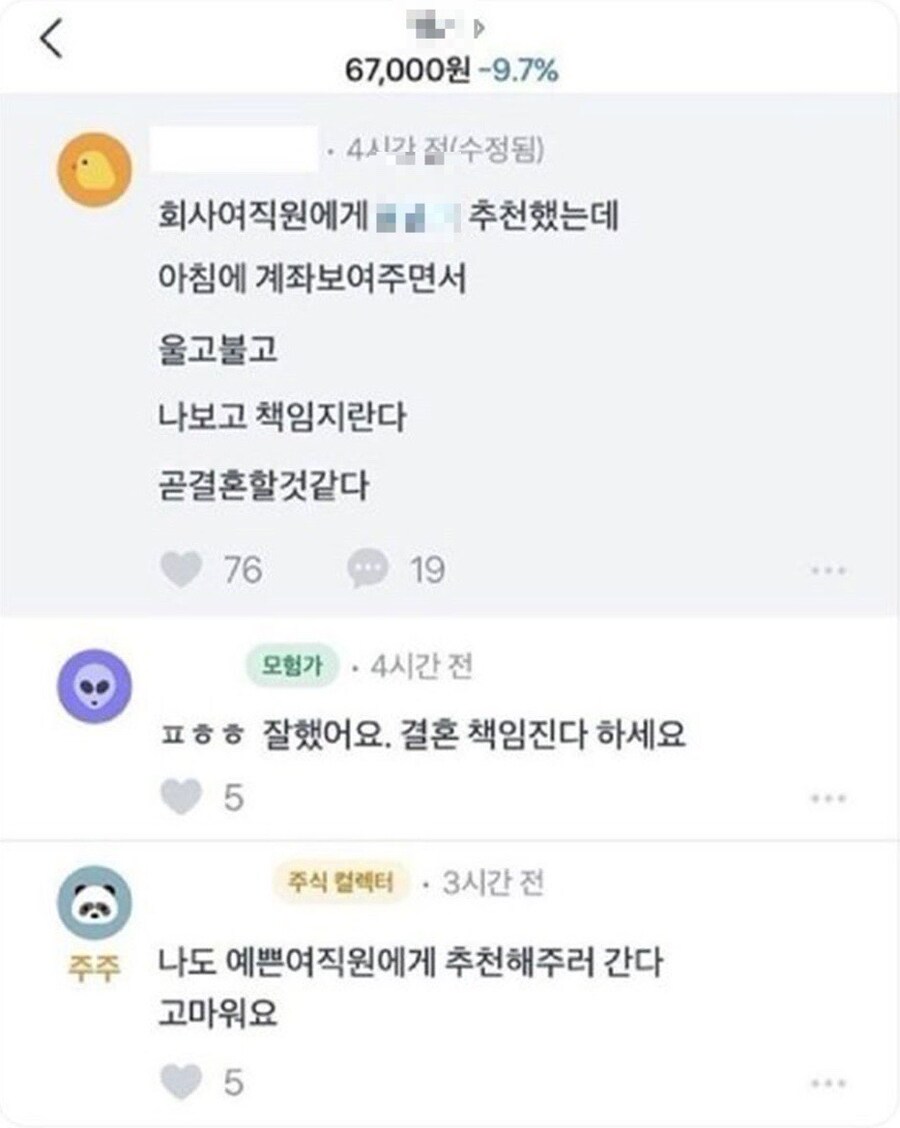
Task: Tap the back arrow at top left
Action: 51,38
